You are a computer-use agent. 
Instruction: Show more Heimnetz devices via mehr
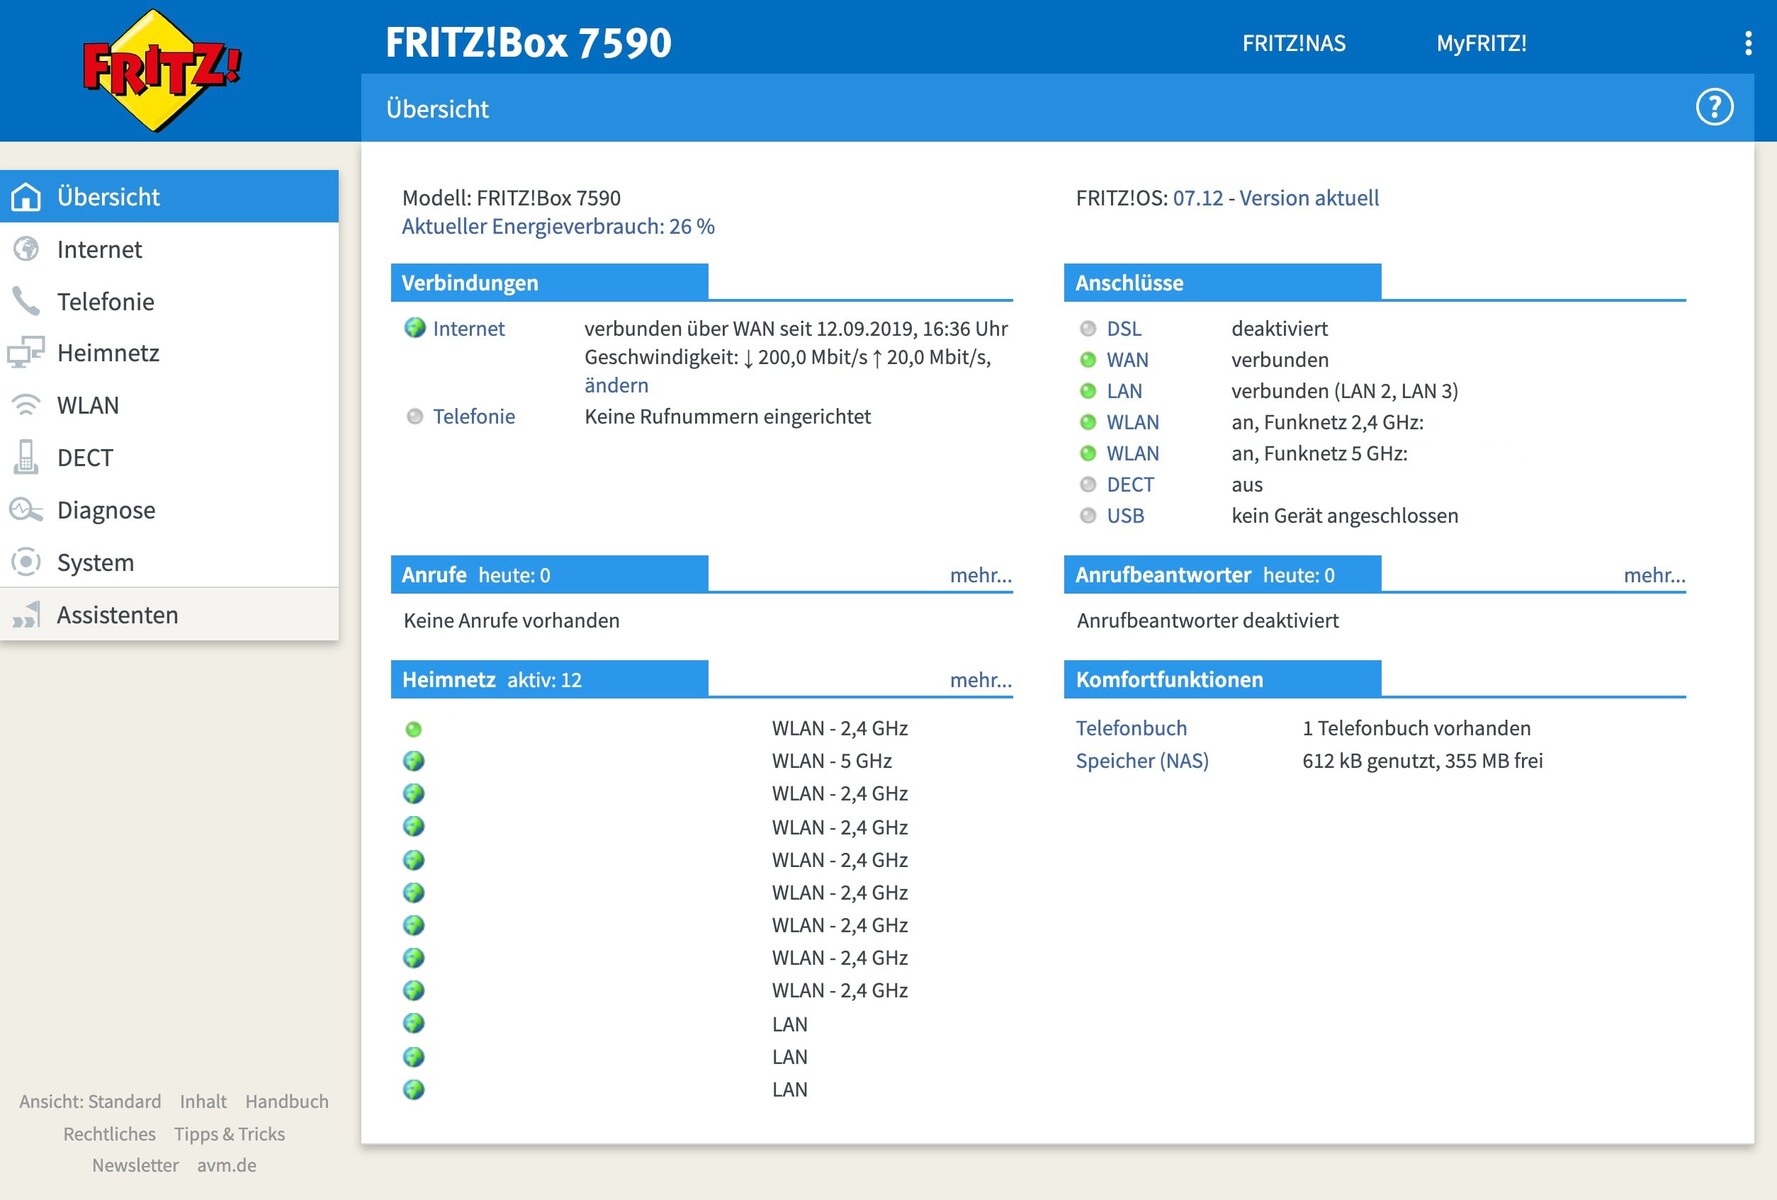(x=980, y=680)
